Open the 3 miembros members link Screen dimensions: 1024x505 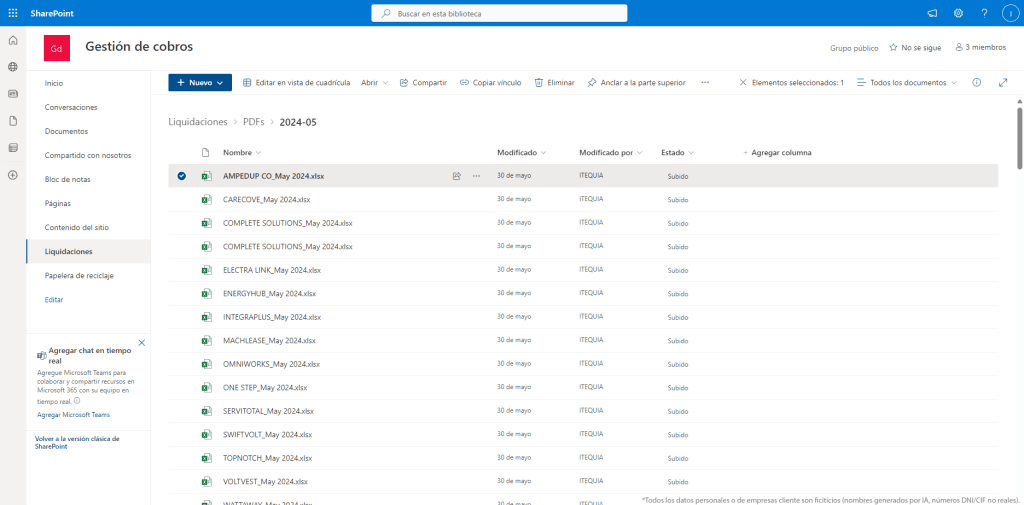[x=980, y=48]
